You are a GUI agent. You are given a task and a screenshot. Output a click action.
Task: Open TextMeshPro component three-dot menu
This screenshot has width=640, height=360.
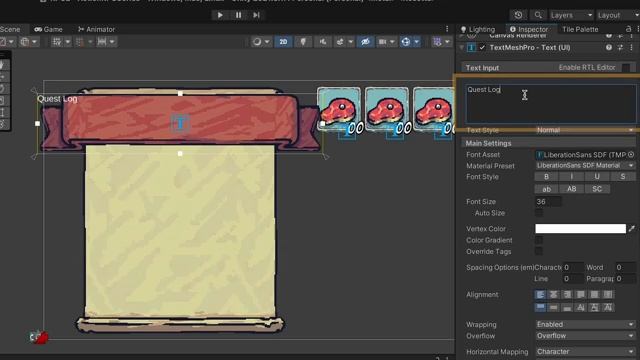click(631, 47)
